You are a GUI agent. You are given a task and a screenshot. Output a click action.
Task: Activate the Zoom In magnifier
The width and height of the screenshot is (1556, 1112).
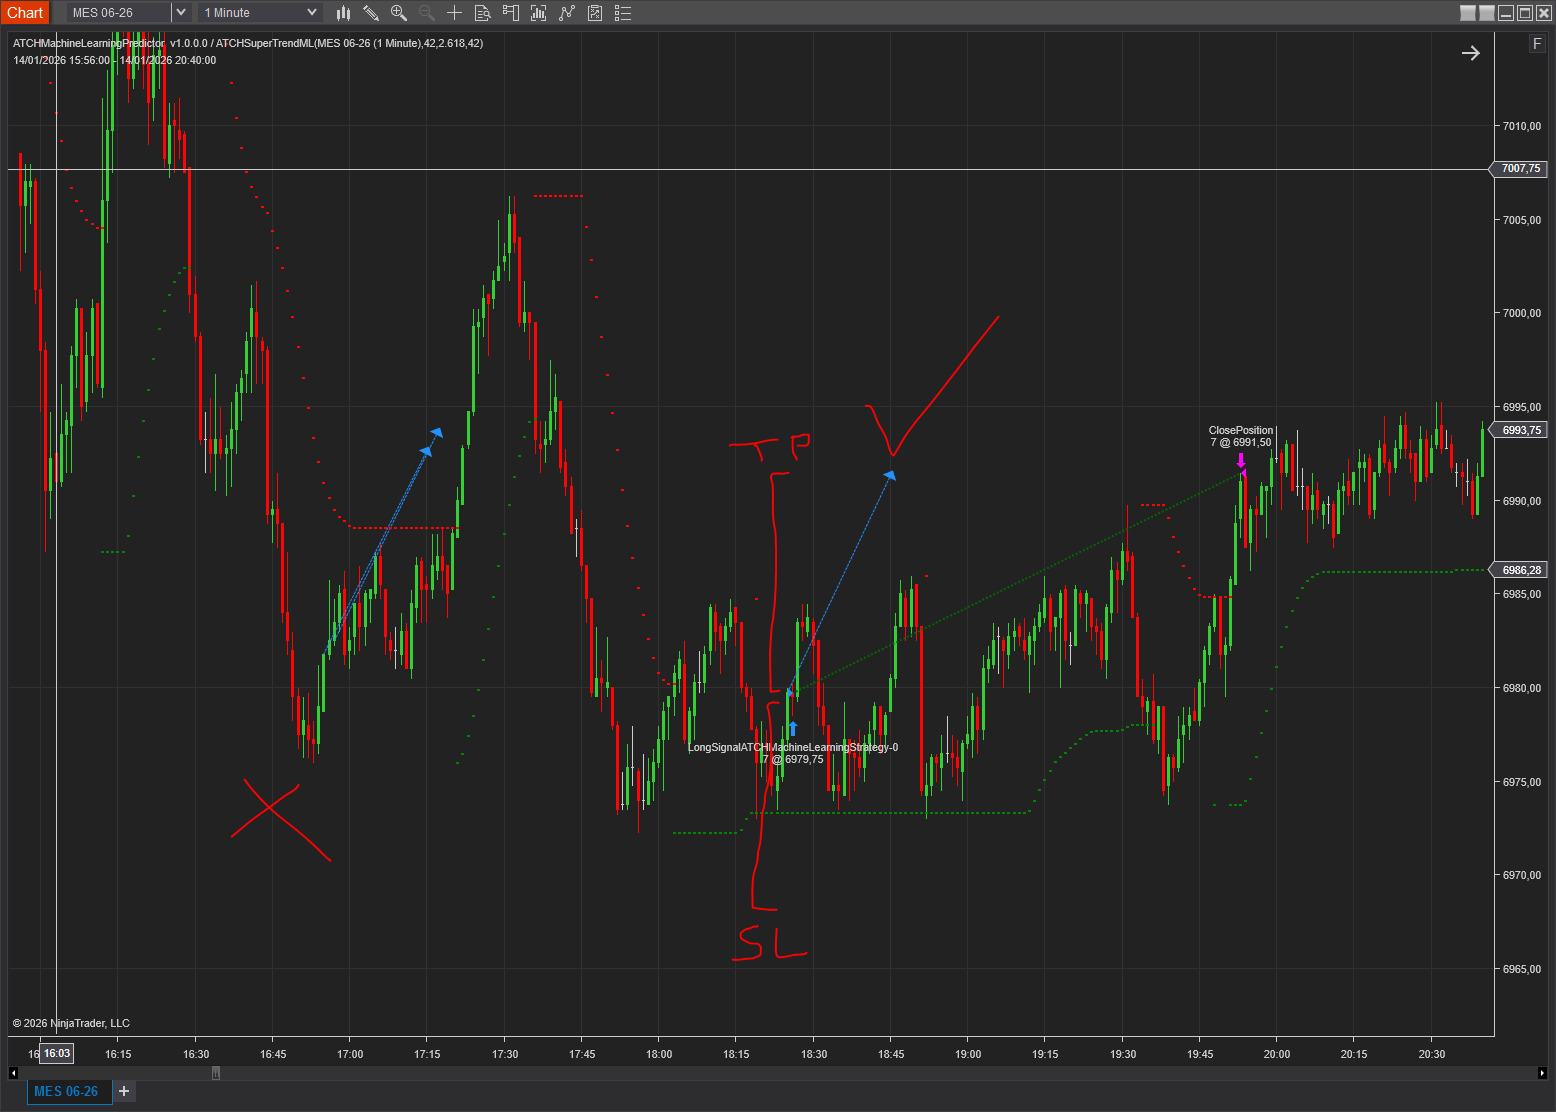pyautogui.click(x=399, y=13)
